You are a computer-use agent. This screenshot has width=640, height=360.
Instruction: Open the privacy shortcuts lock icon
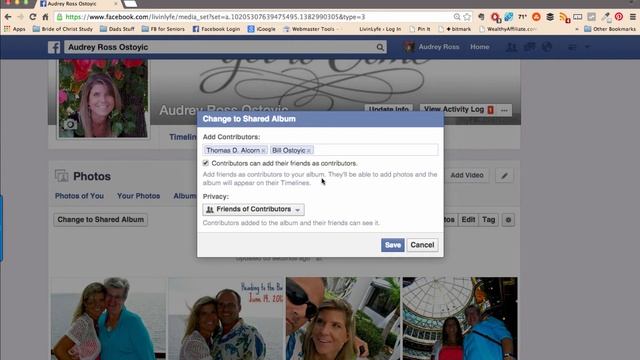[572, 47]
